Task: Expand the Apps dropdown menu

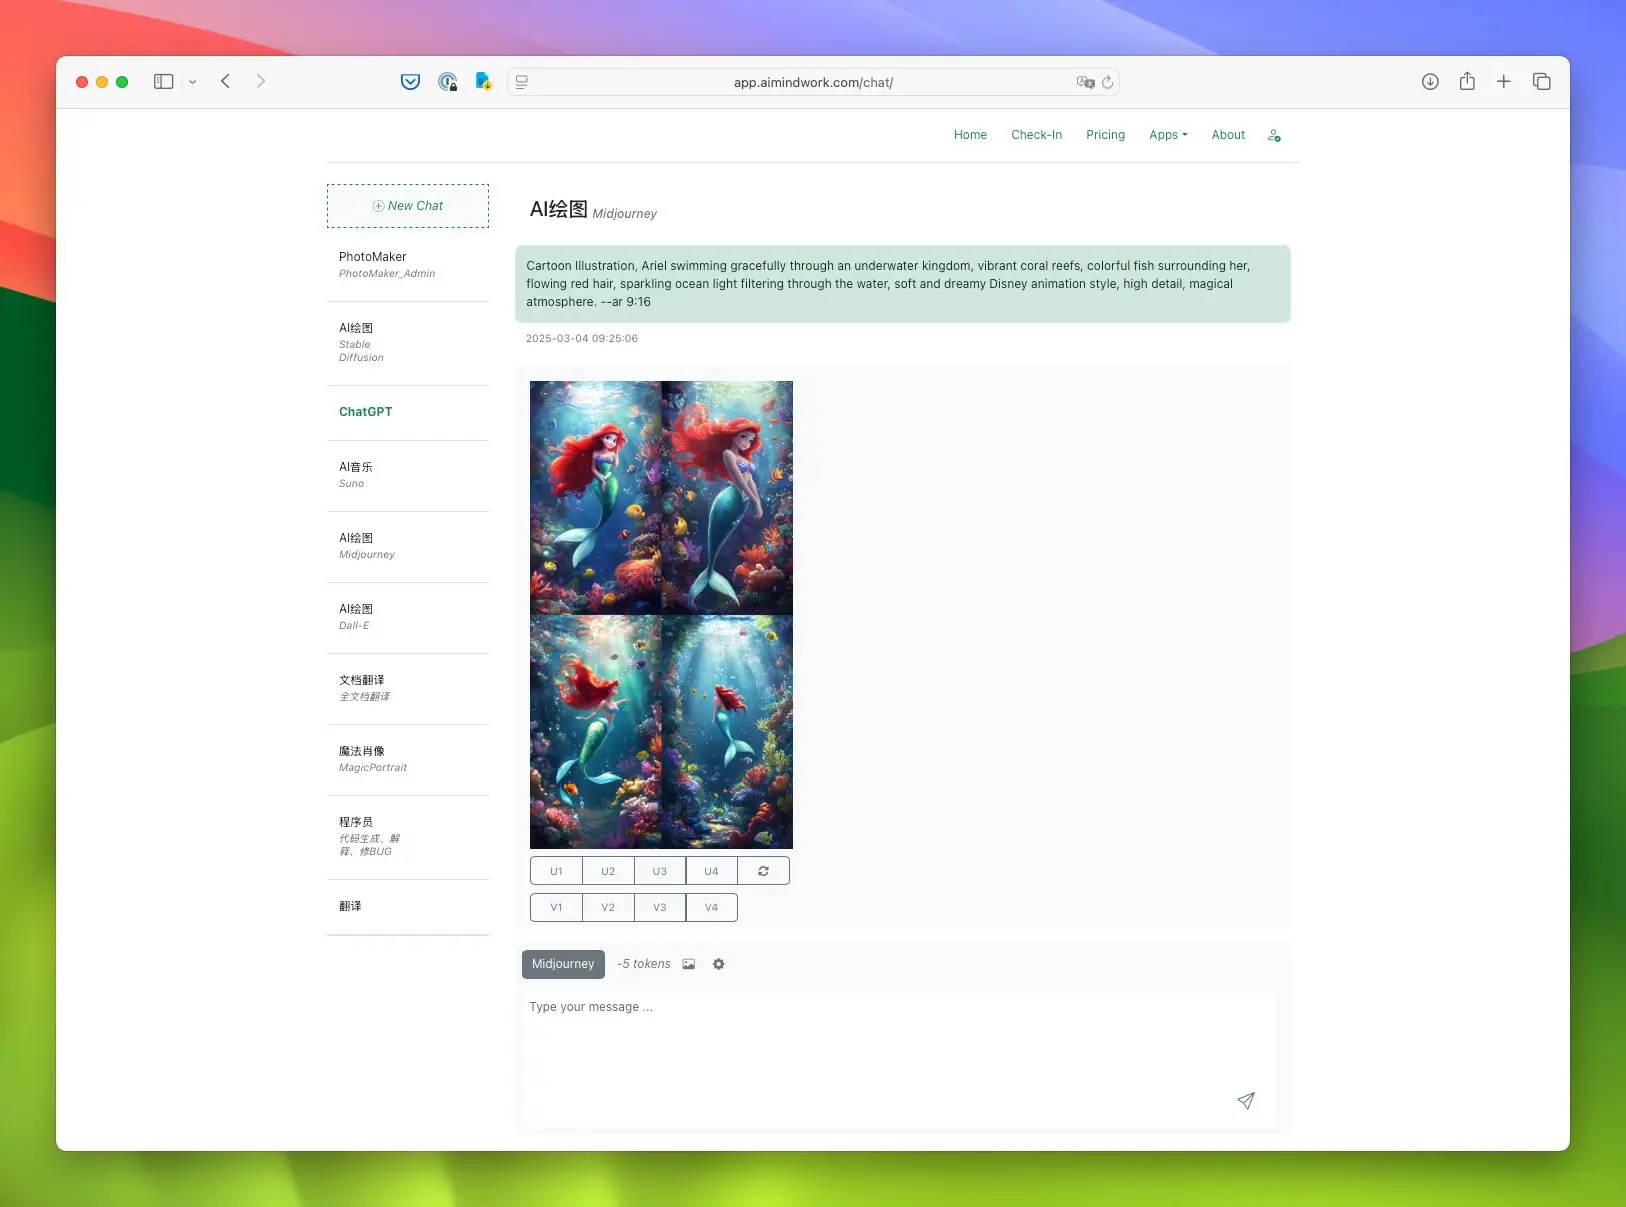Action: (x=1168, y=135)
